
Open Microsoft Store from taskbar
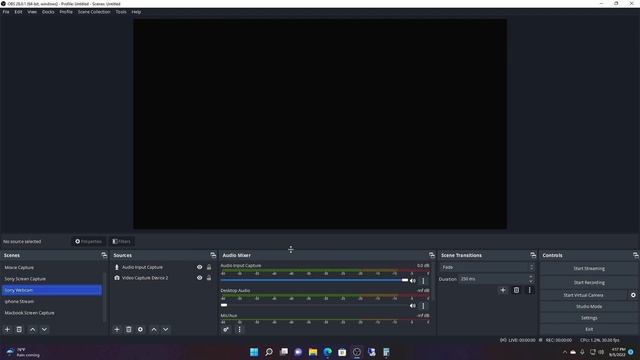click(342, 352)
